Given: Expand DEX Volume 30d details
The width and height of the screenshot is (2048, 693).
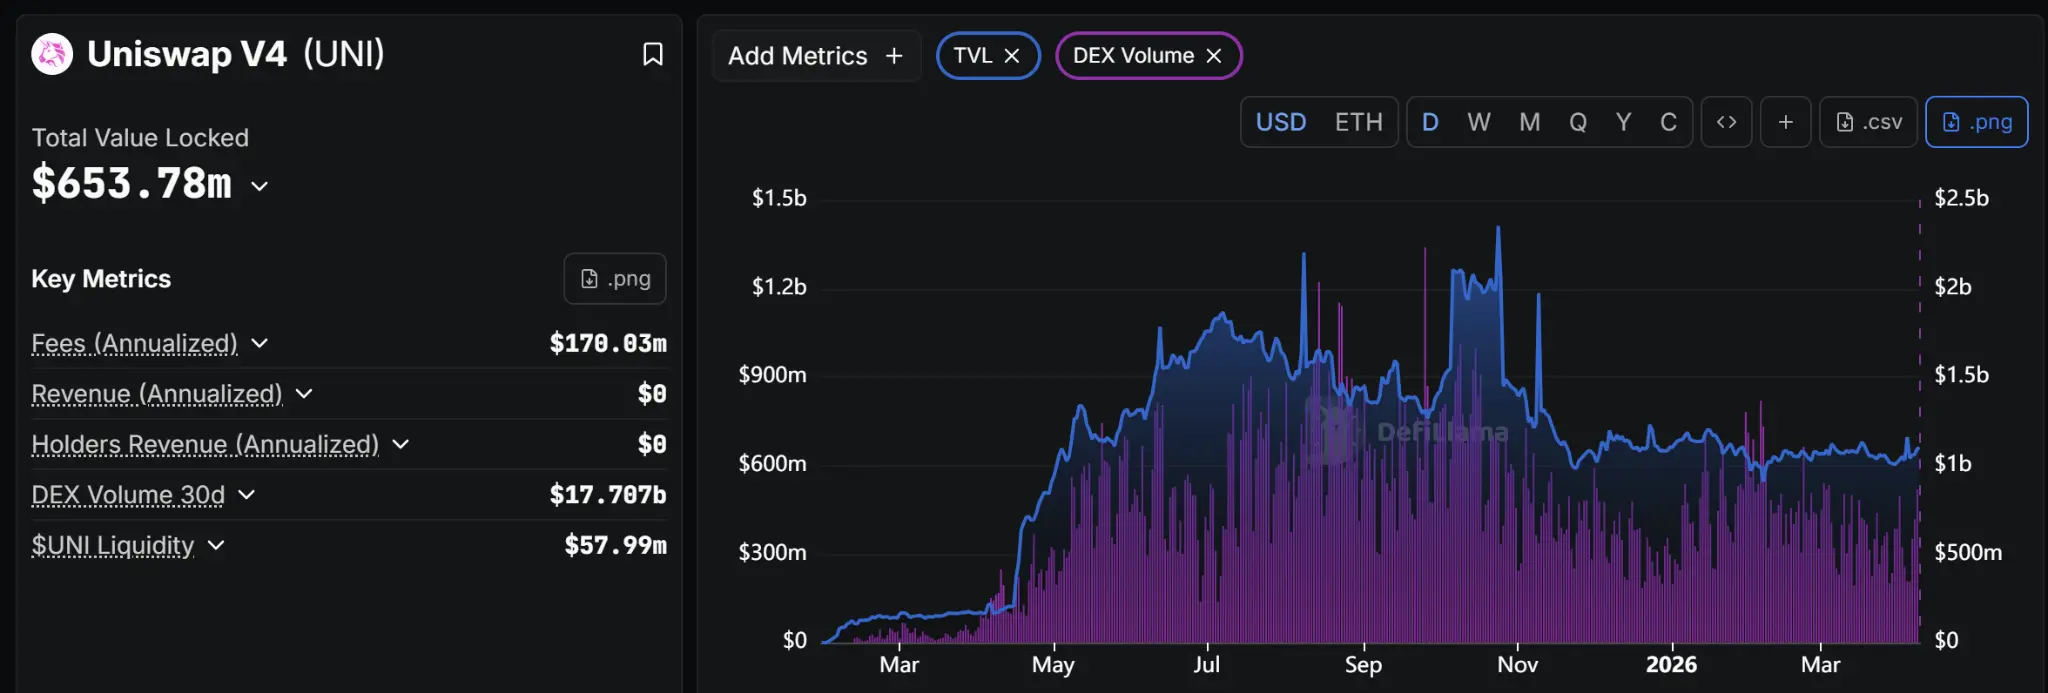Looking at the screenshot, I should [247, 495].
